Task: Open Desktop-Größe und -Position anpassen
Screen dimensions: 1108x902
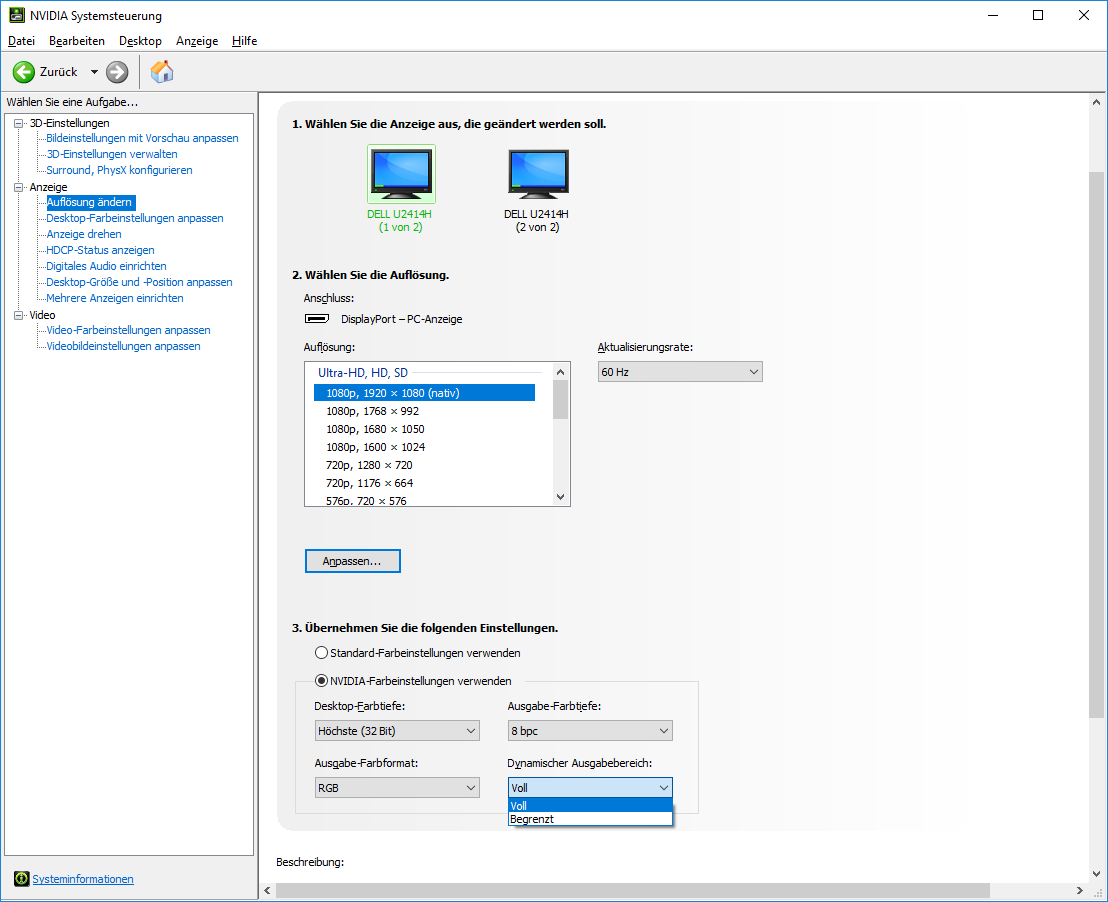Action: pos(139,282)
